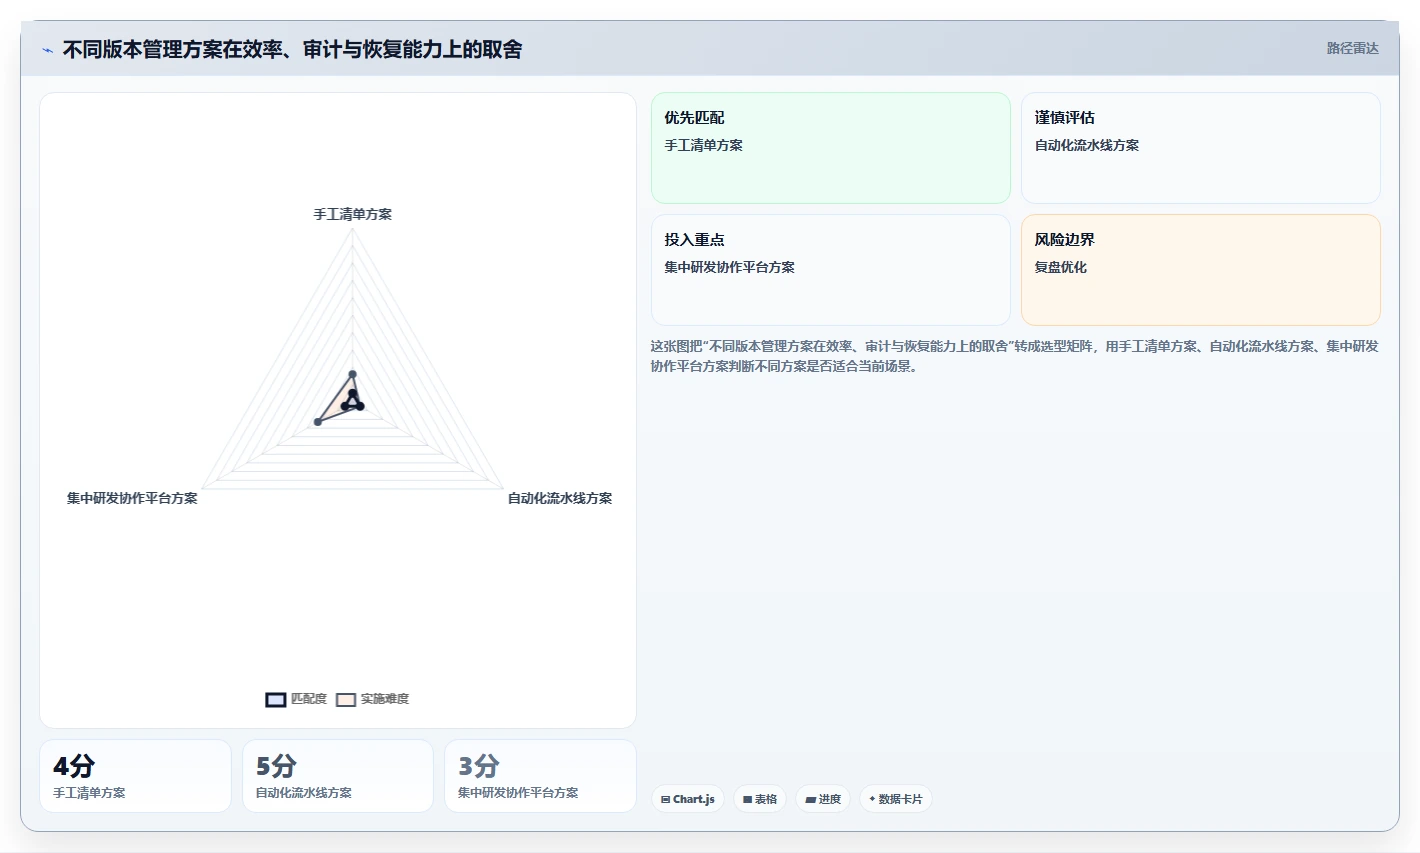Click the Chart.js tag
The width and height of the screenshot is (1420, 853).
pos(688,799)
